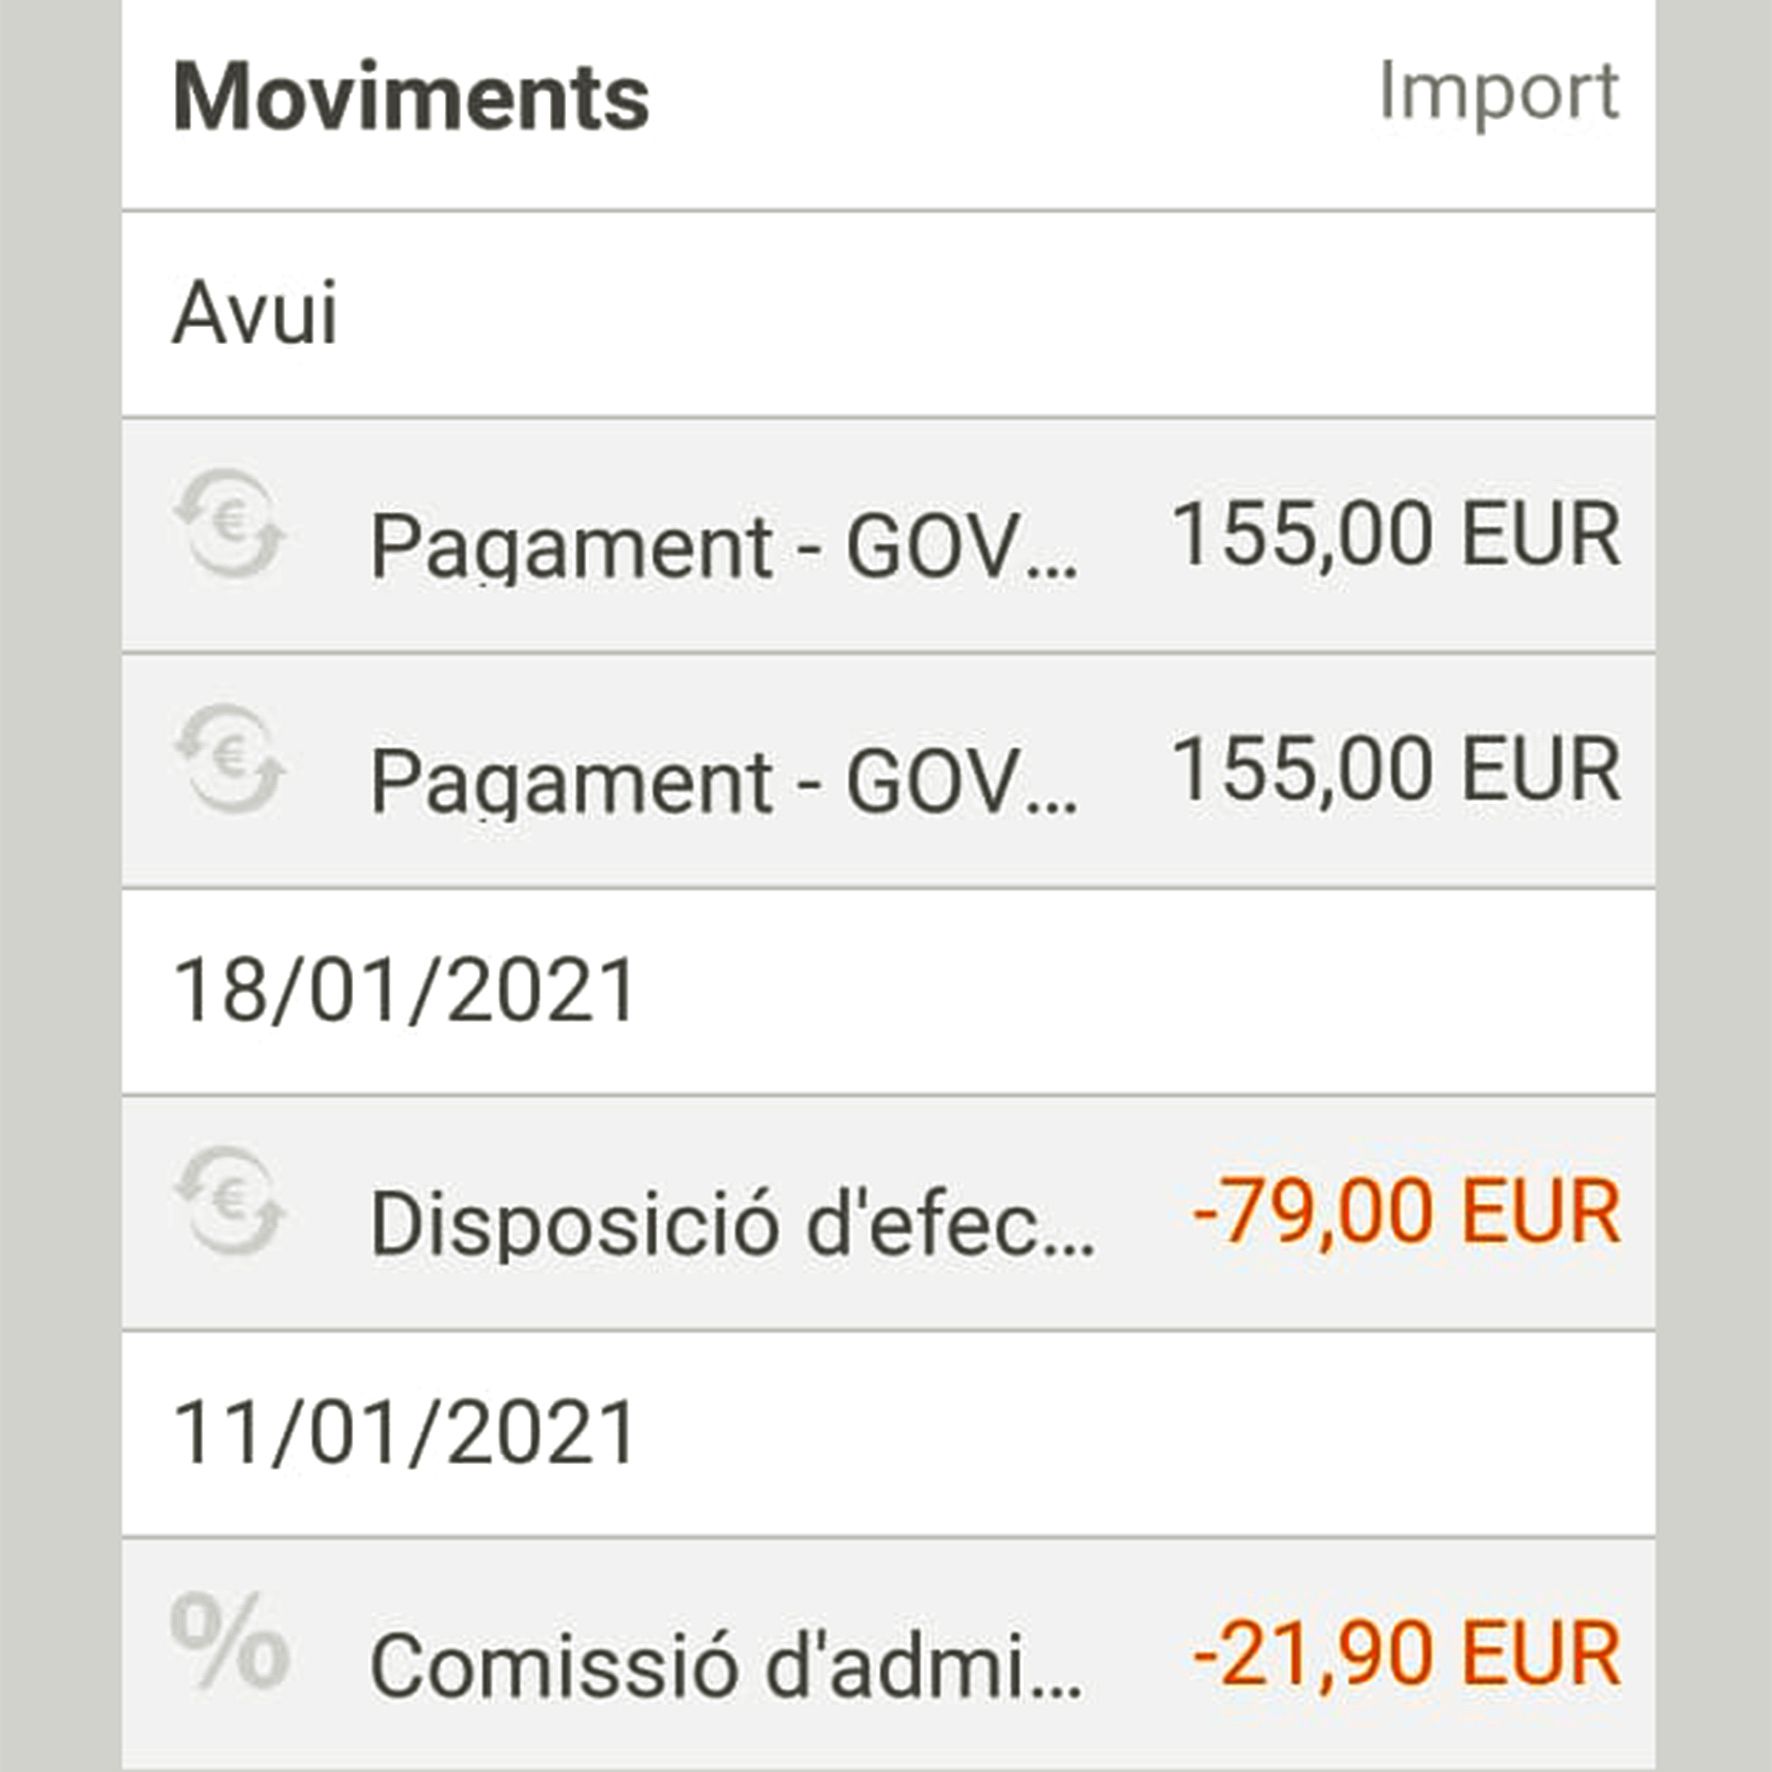Tap the first 155,00 EUR amount
Viewport: 1772px width, 1772px height.
point(1396,535)
